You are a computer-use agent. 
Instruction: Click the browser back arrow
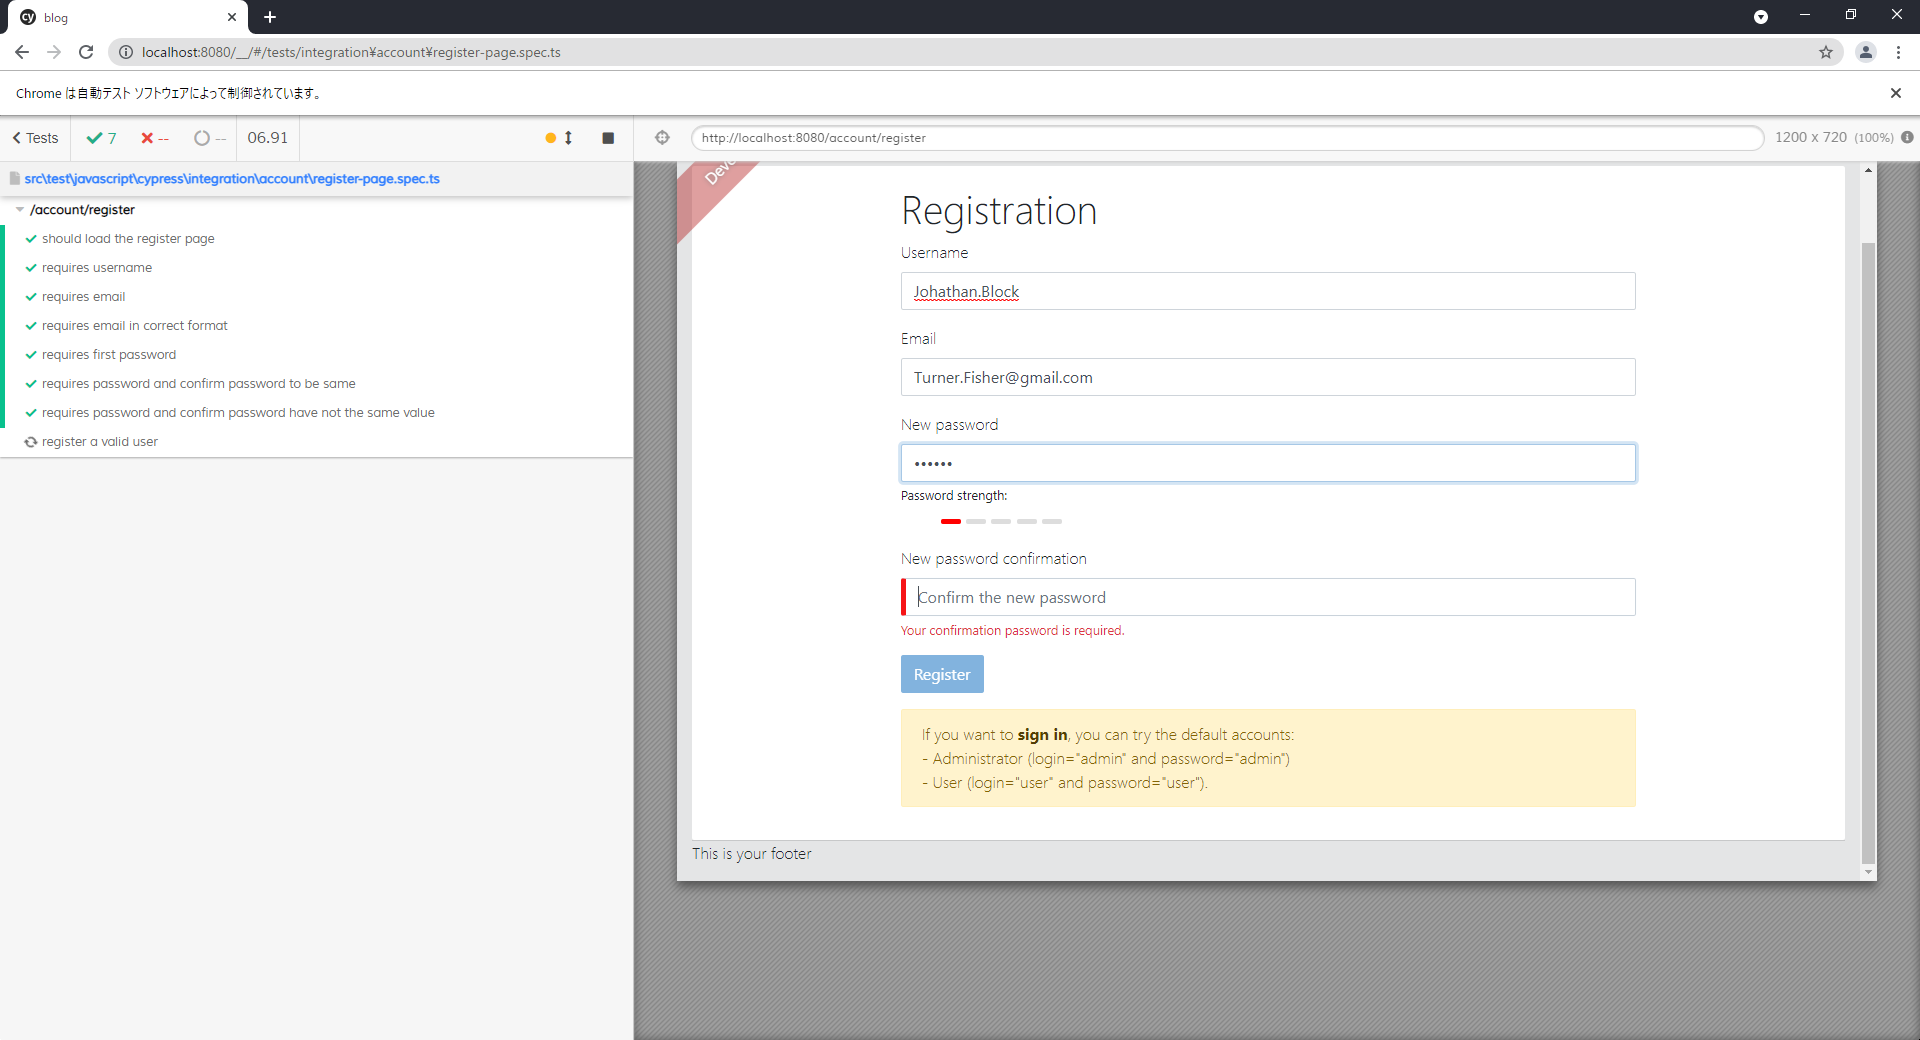[x=22, y=52]
